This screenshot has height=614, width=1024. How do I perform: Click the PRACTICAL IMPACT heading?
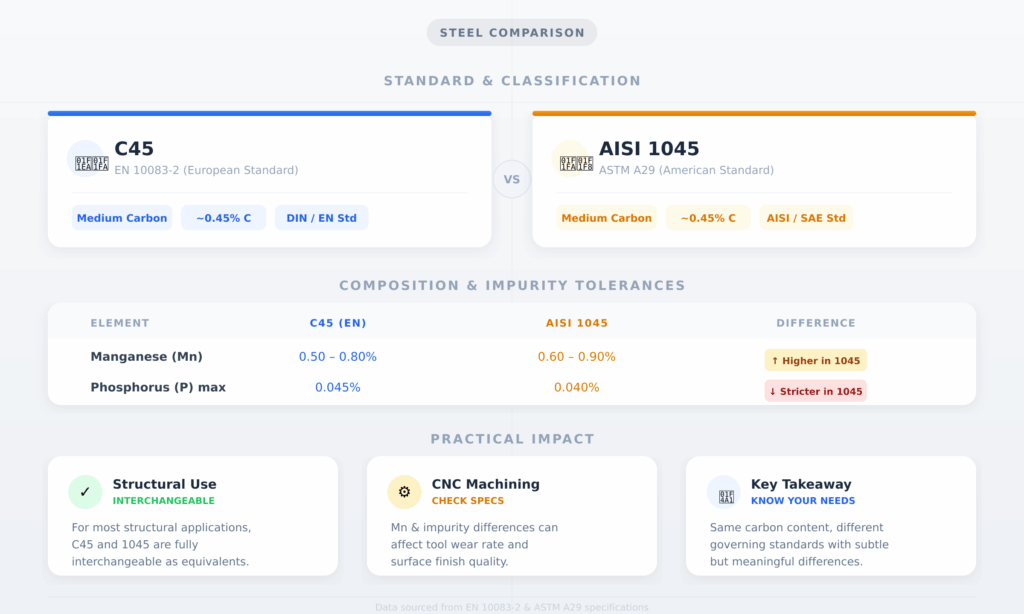point(512,439)
